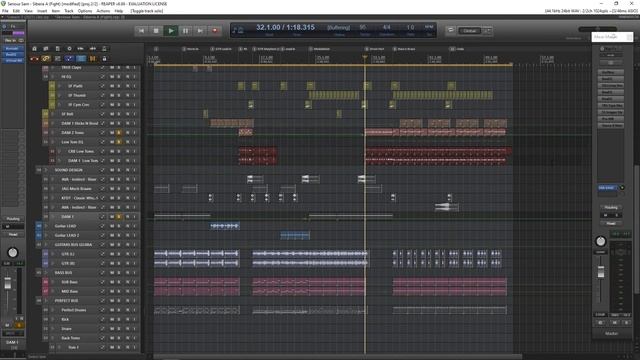Click Read automation in left mixer strip

click(x=13, y=235)
